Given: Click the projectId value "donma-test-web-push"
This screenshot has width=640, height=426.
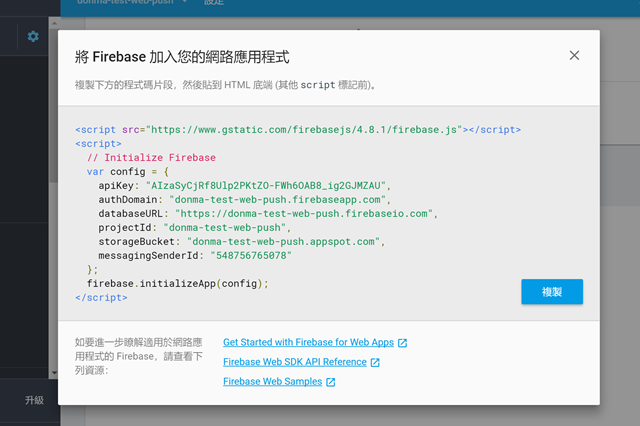Looking at the screenshot, I should pos(224,227).
